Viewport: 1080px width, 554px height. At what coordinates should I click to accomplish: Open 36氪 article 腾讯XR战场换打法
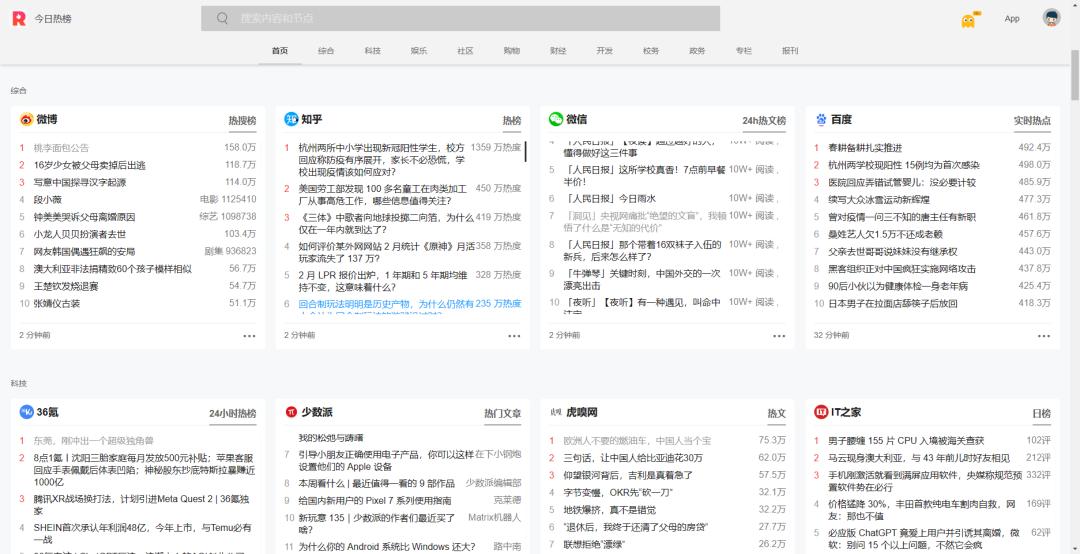tap(142, 505)
